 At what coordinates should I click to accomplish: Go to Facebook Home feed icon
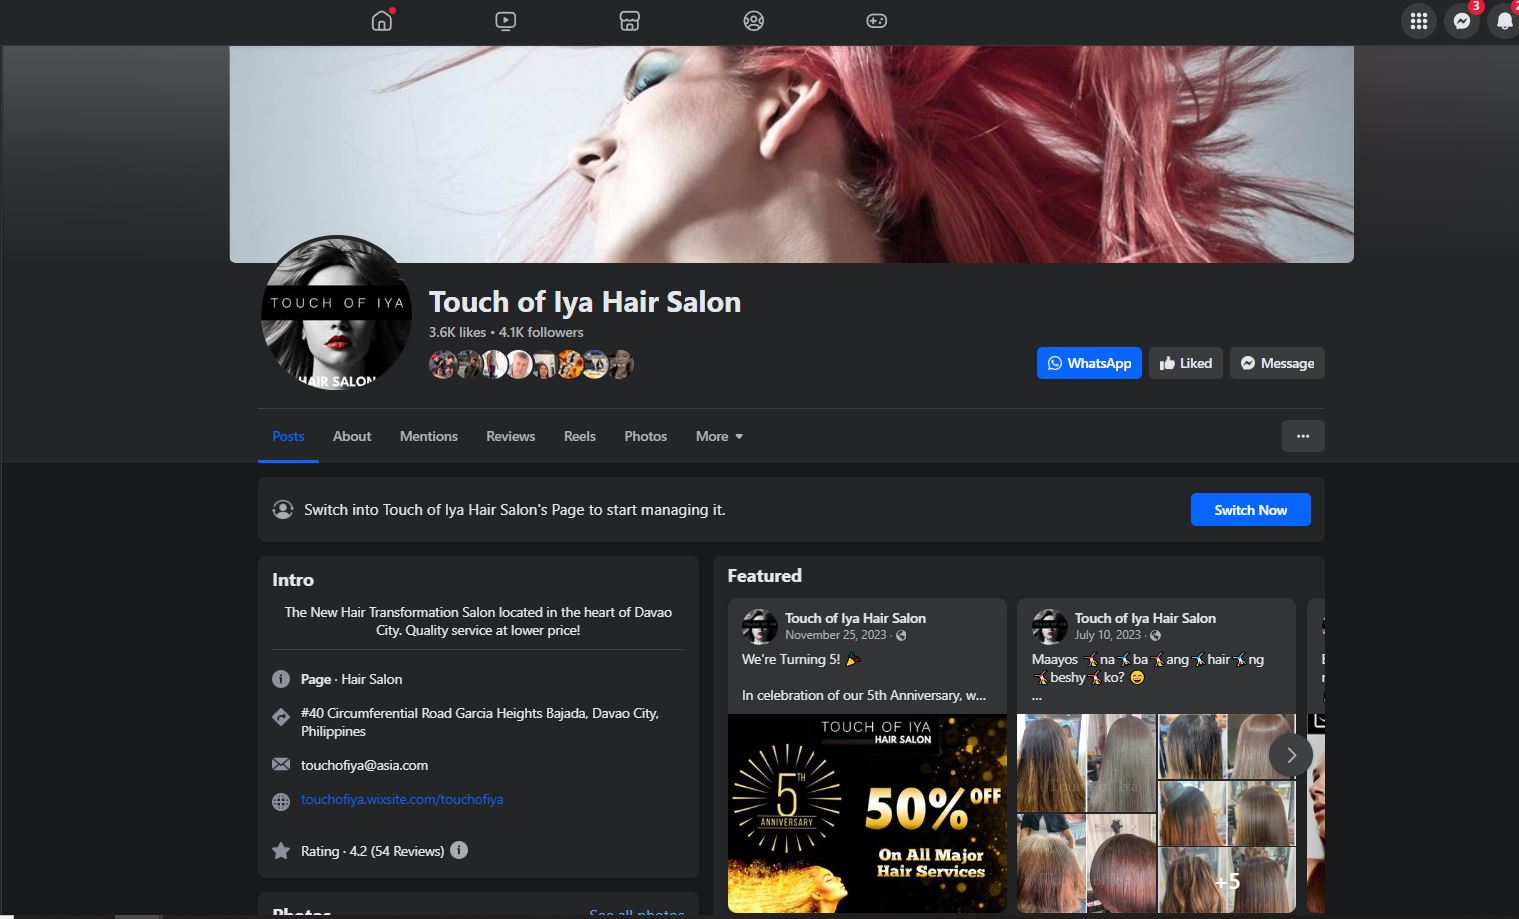pos(382,20)
